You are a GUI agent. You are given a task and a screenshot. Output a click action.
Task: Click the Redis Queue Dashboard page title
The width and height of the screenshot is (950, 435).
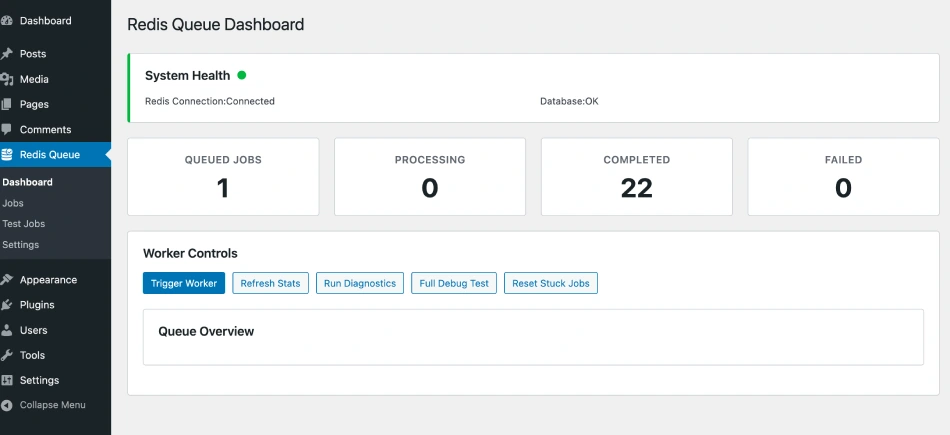tap(216, 25)
